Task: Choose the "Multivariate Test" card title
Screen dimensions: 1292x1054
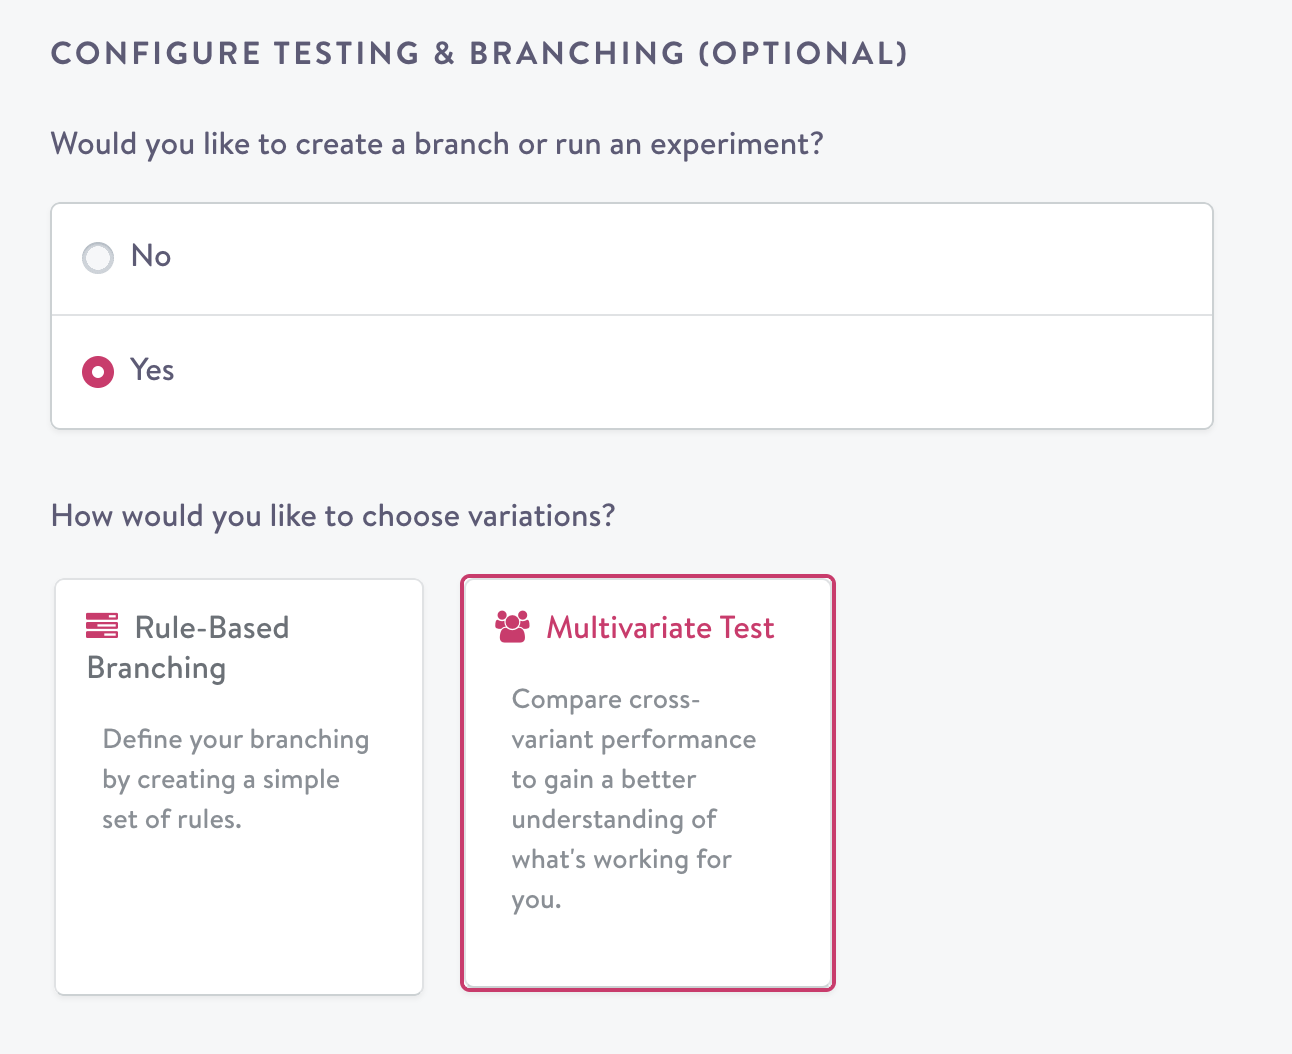Action: point(660,628)
